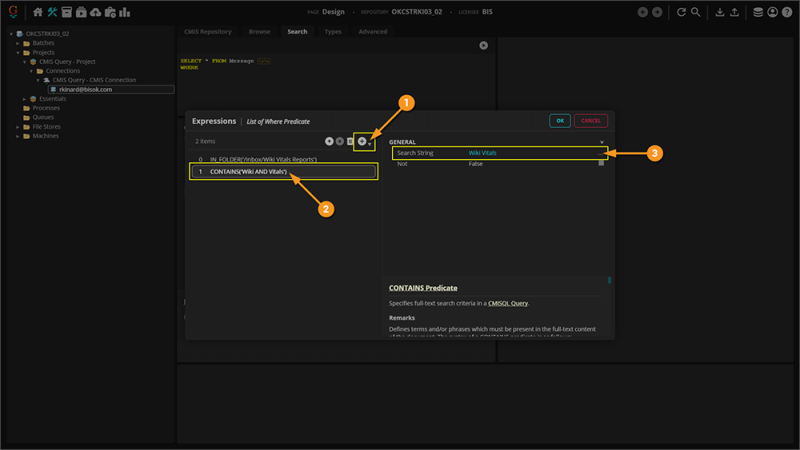Viewport: 800px width, 450px height.
Task: Expand the Machines folder arrow
Action: click(18, 136)
